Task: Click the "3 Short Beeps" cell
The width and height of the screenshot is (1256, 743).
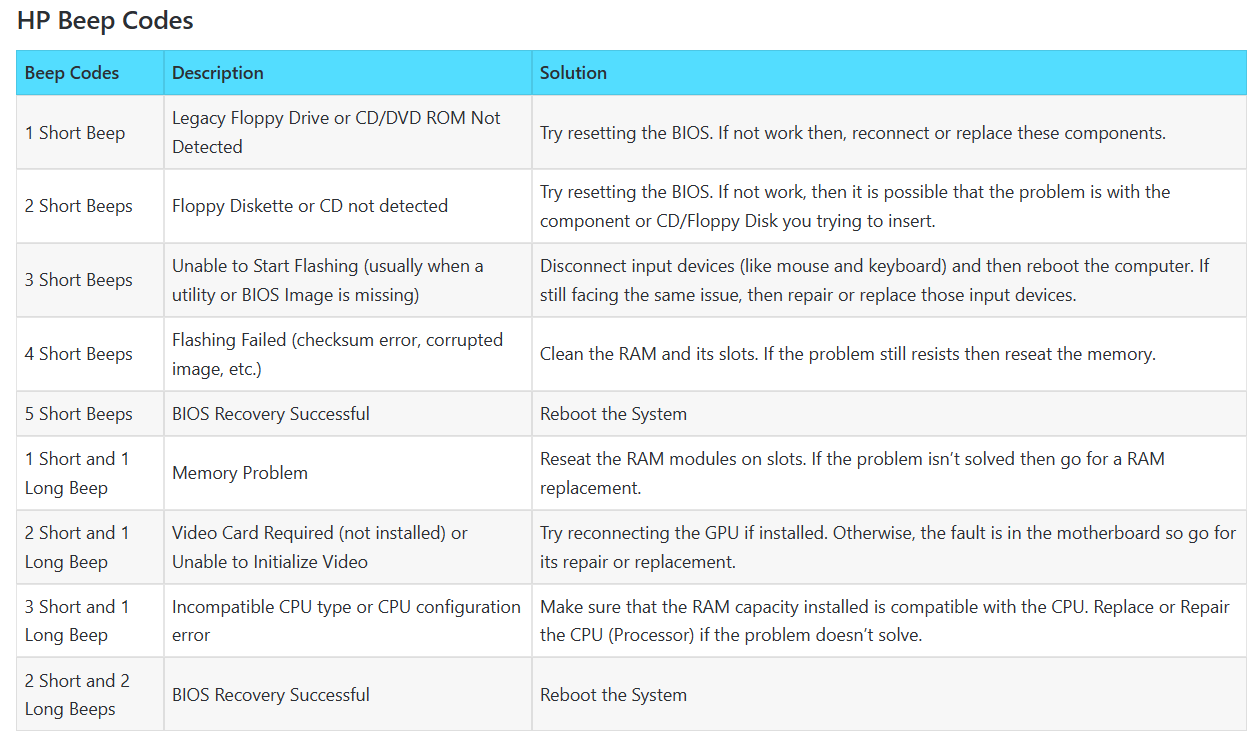Action: tap(79, 280)
